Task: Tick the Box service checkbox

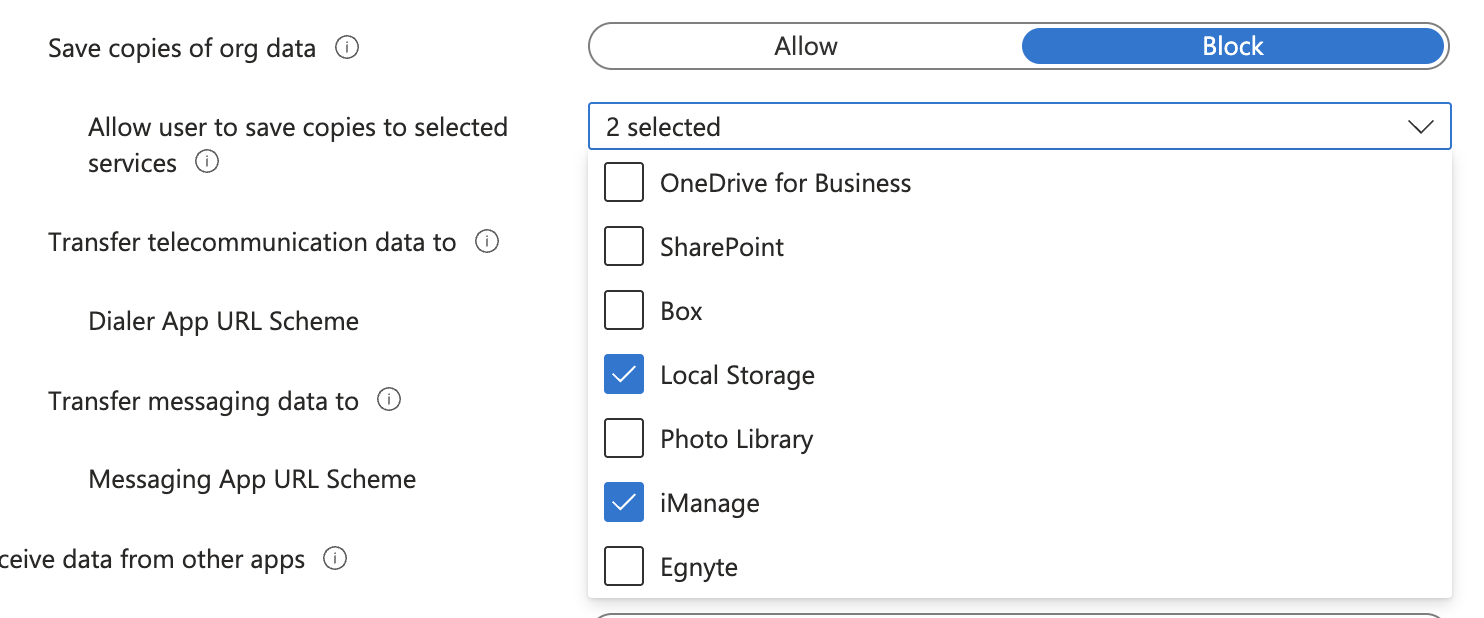Action: coord(624,311)
